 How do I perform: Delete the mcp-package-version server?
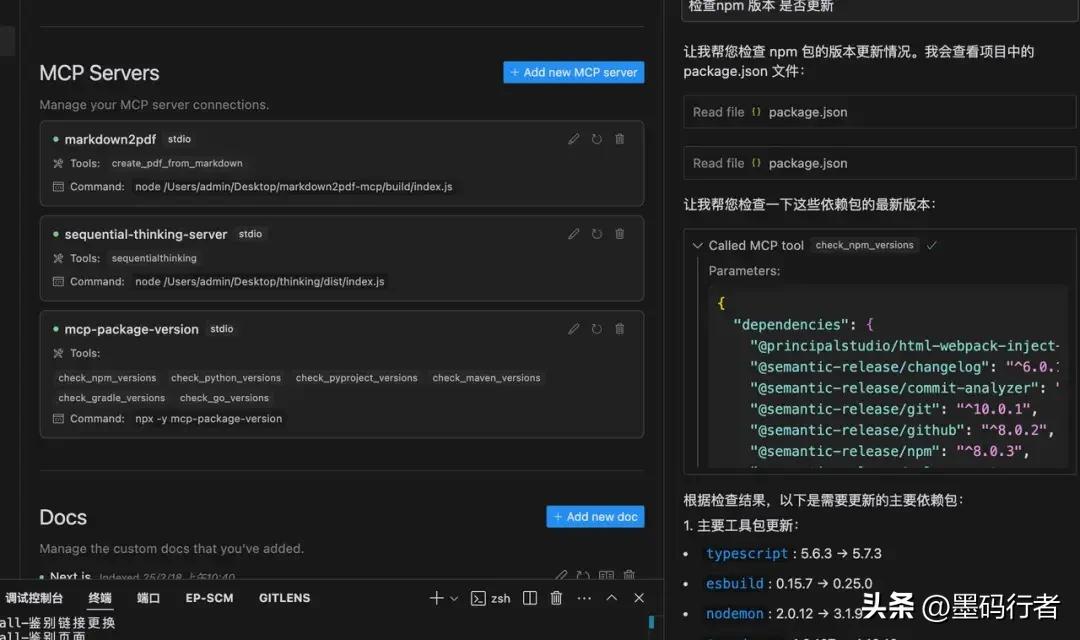point(619,329)
